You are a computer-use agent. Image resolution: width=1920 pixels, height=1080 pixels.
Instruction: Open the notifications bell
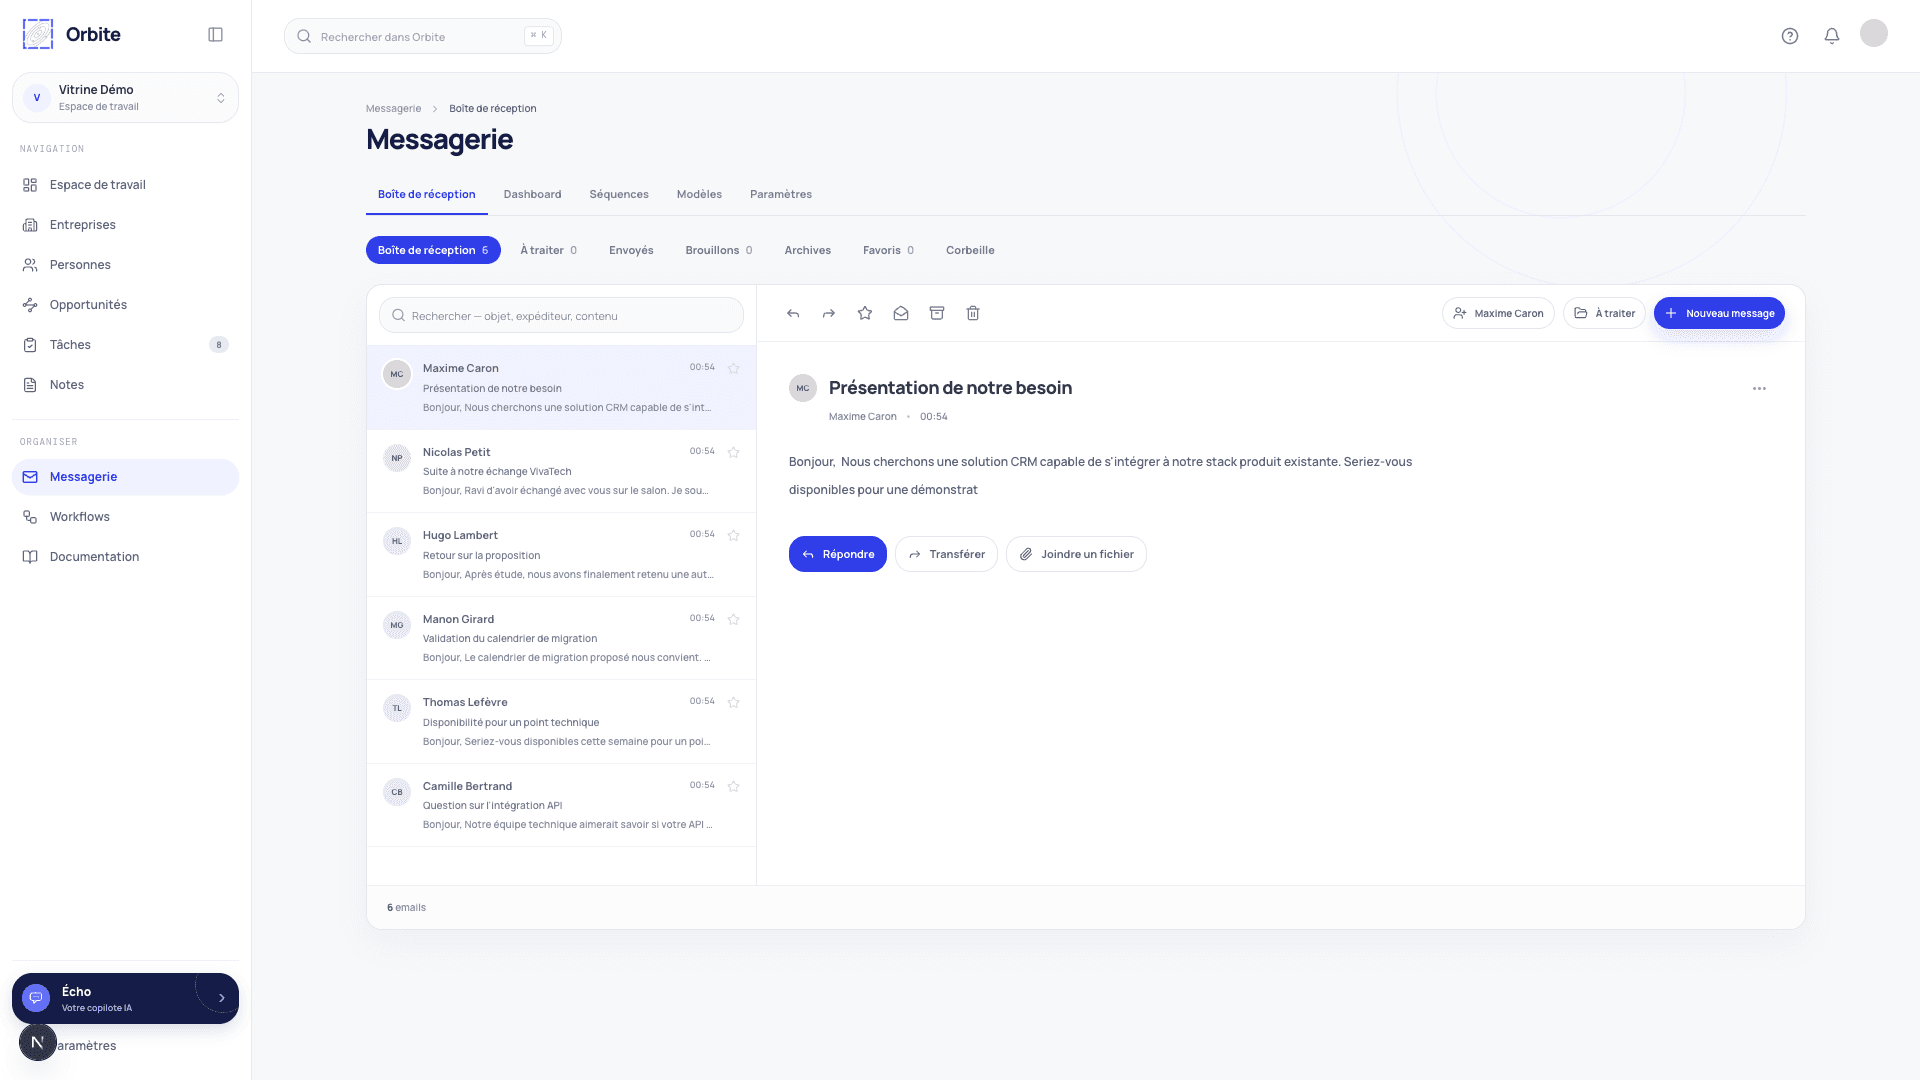[x=1832, y=36]
